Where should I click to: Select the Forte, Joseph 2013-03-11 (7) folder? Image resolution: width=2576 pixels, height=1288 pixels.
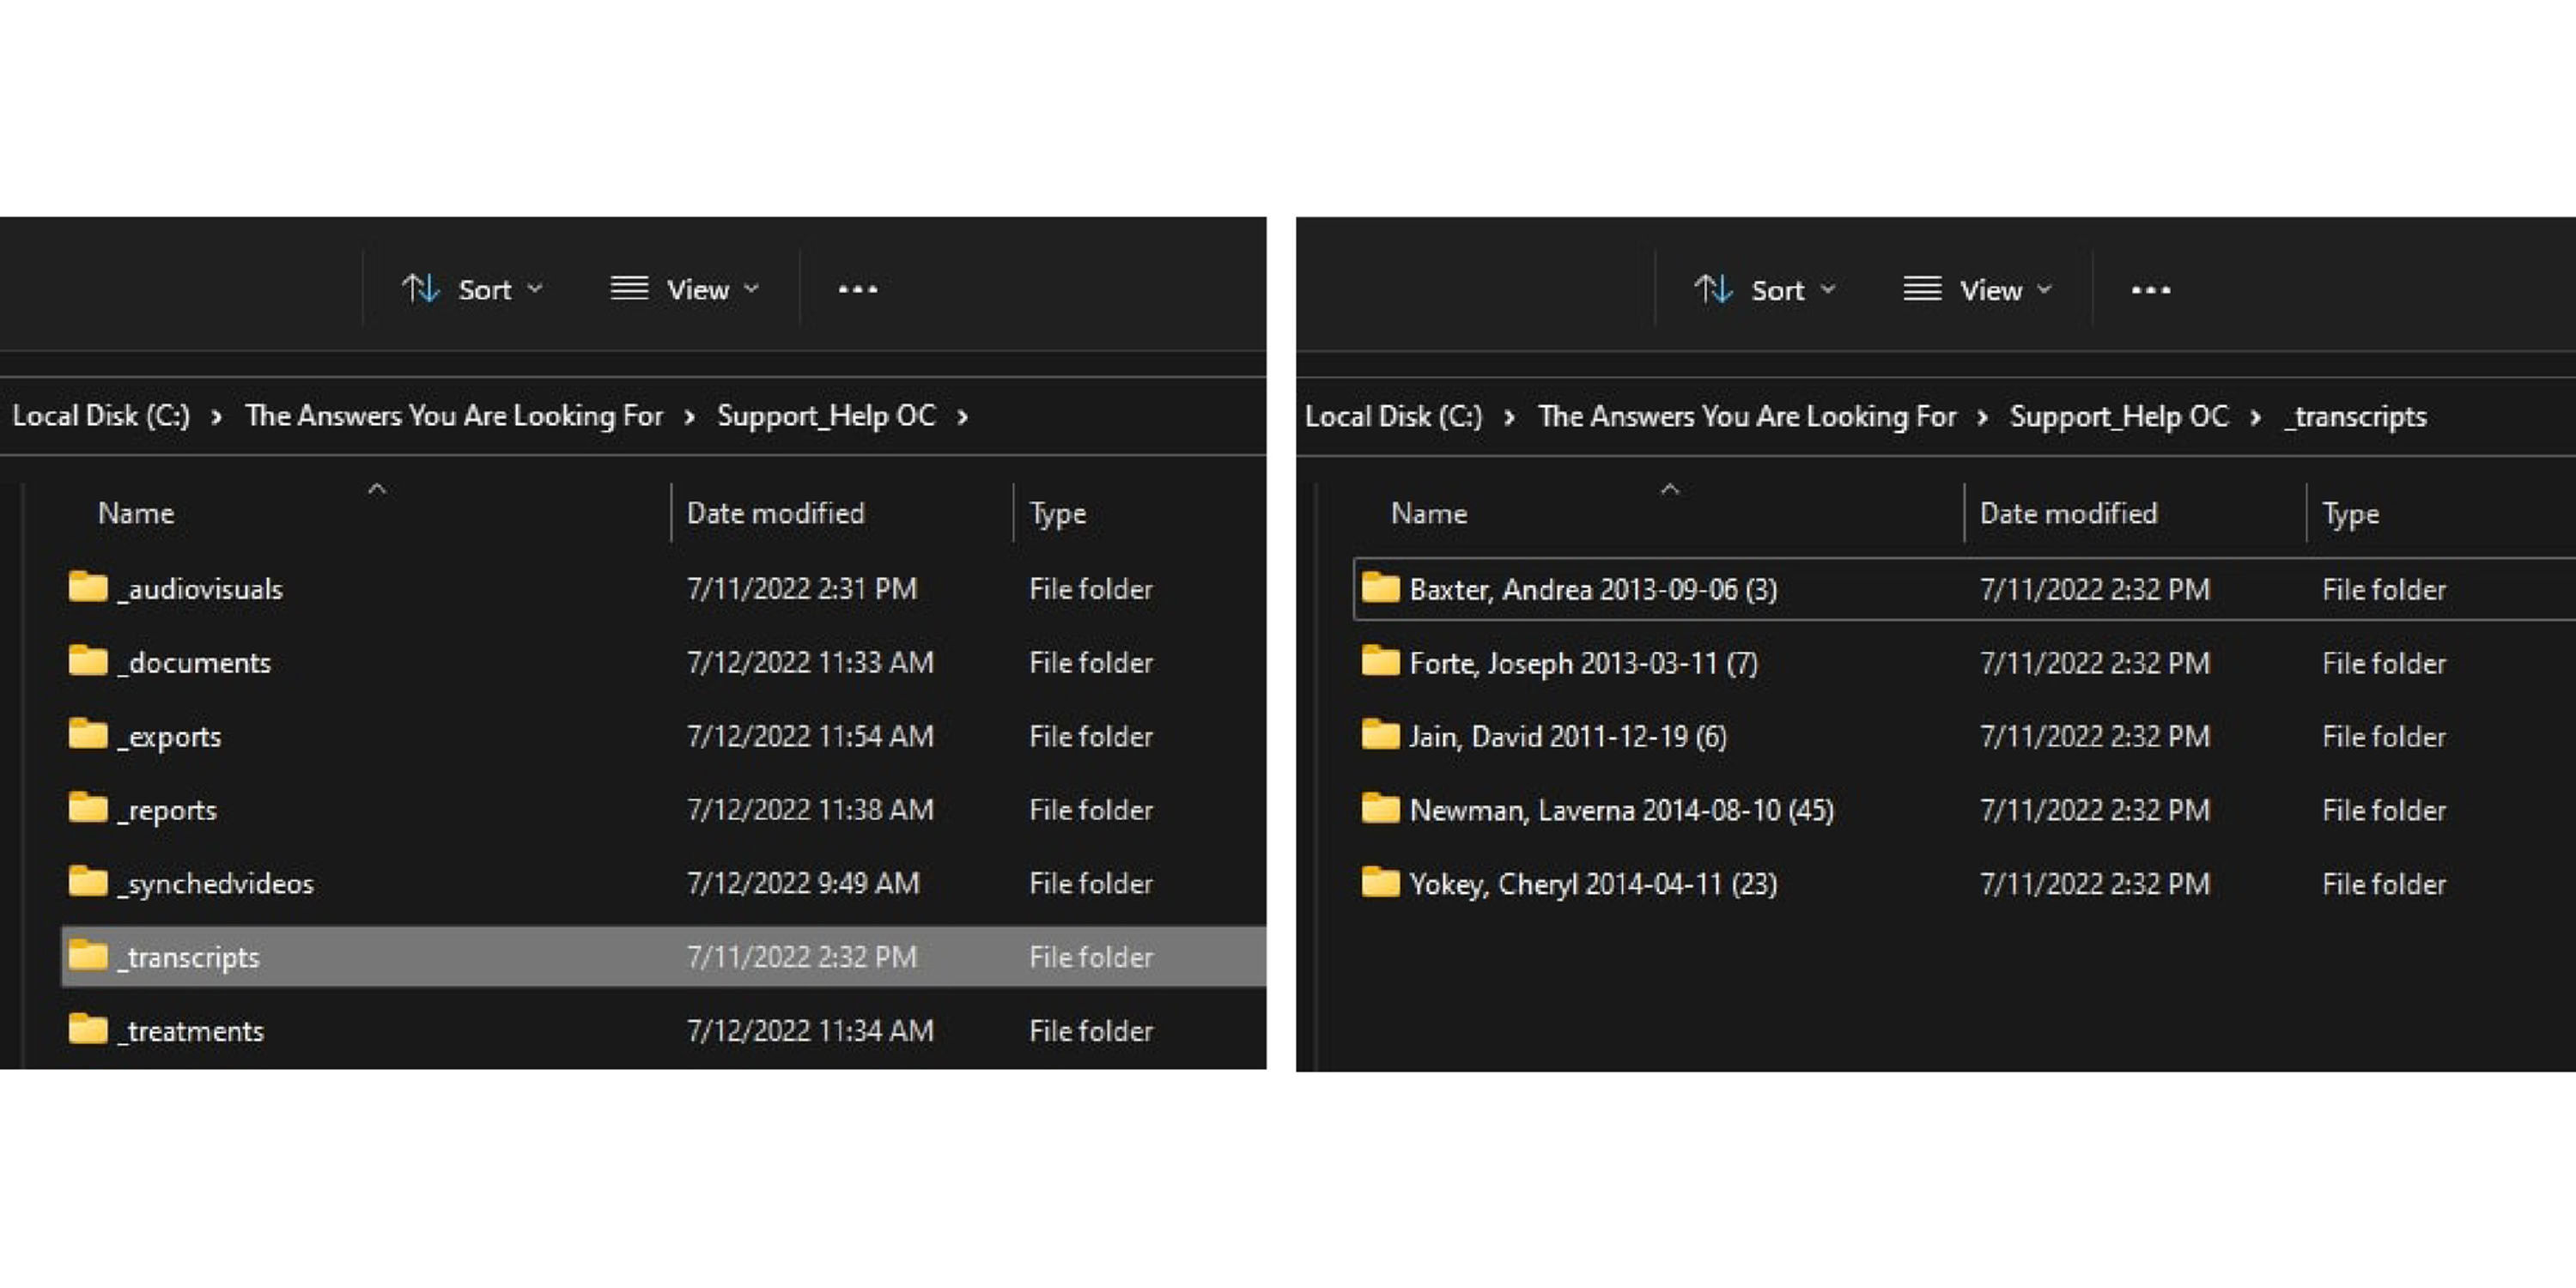coord(1582,663)
